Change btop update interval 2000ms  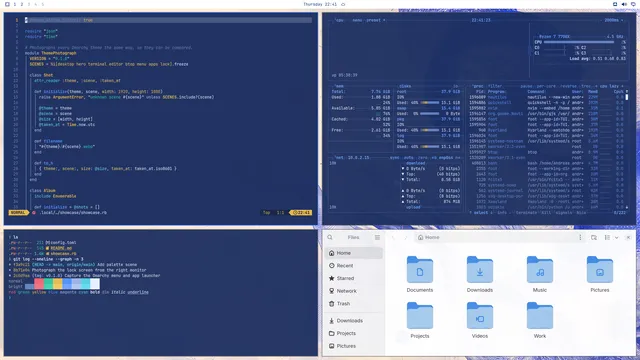click(x=611, y=20)
